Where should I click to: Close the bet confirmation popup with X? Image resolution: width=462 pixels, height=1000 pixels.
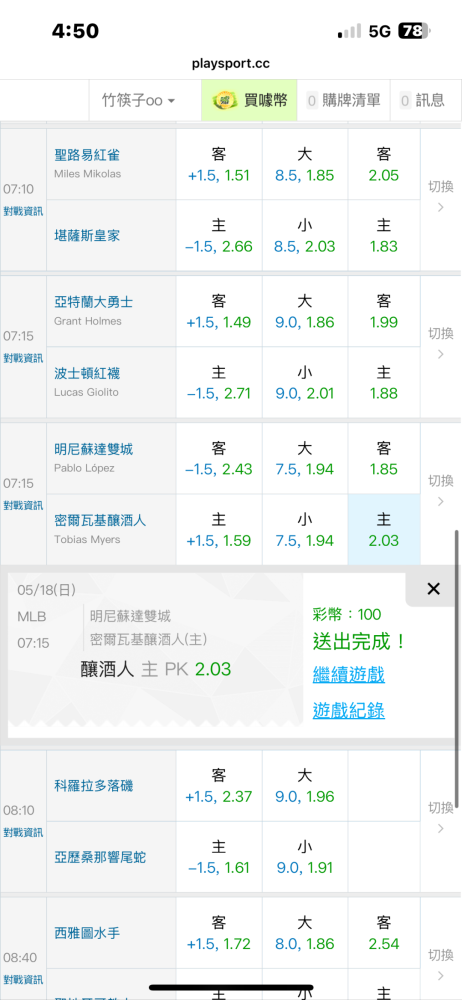coord(433,589)
